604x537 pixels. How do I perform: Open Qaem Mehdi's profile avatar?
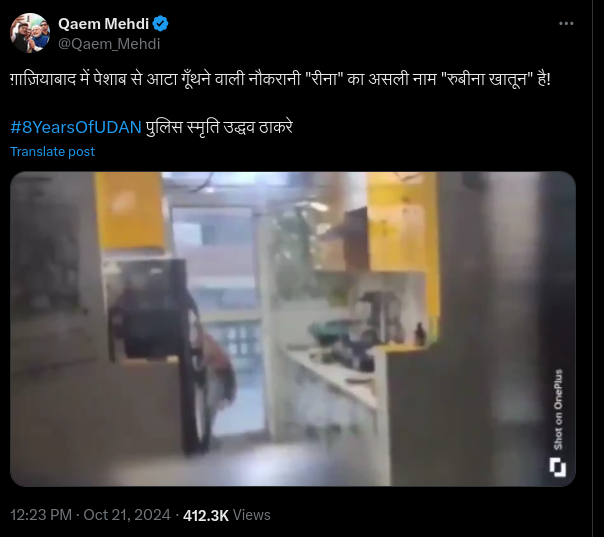pos(30,33)
